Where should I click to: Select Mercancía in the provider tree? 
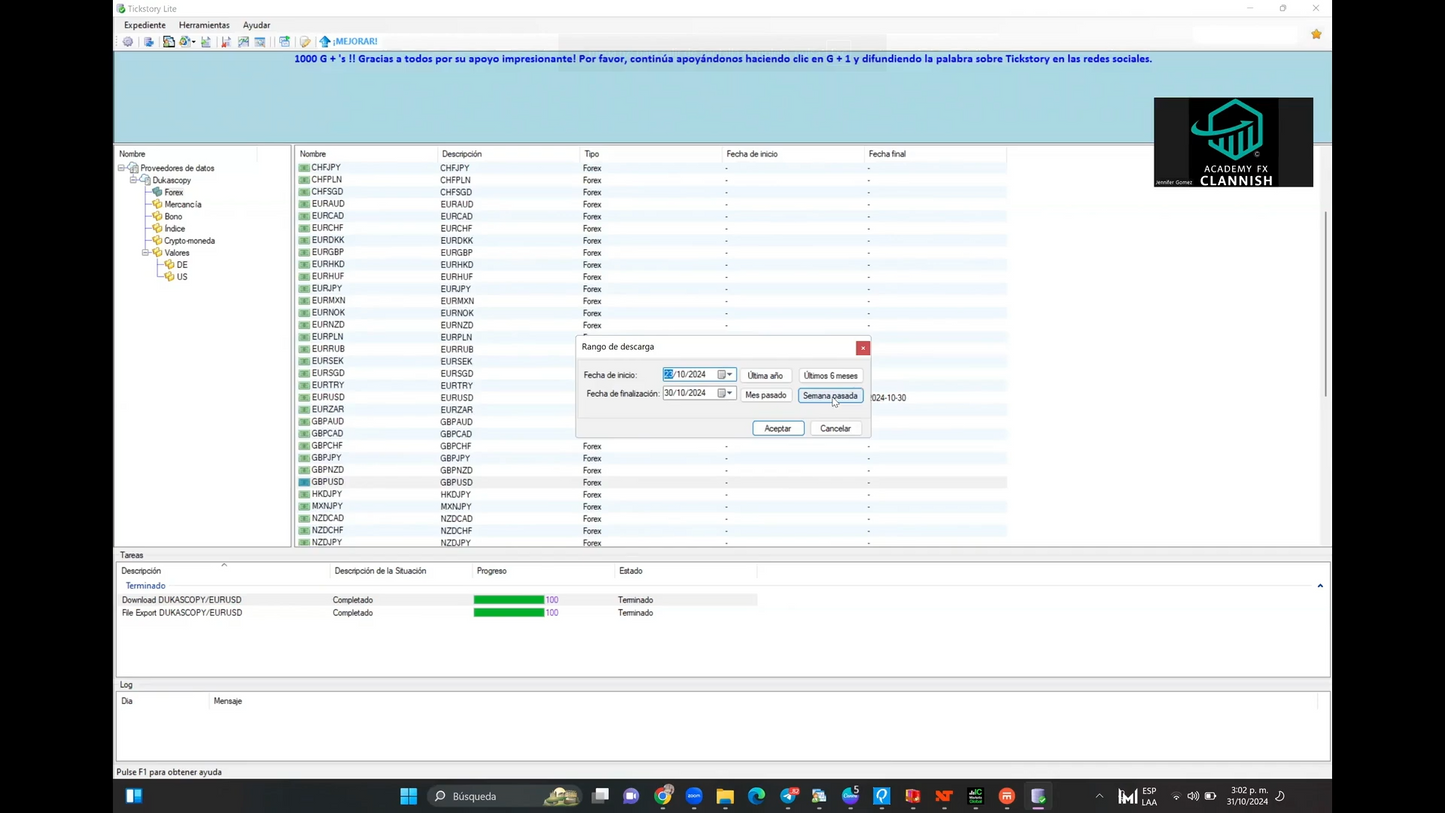coord(183,204)
